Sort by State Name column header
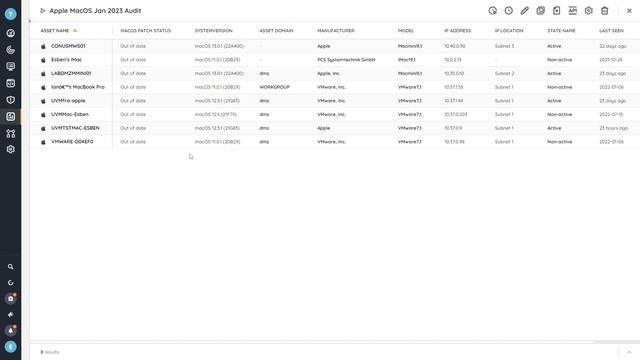This screenshot has width=640, height=360. tap(561, 31)
